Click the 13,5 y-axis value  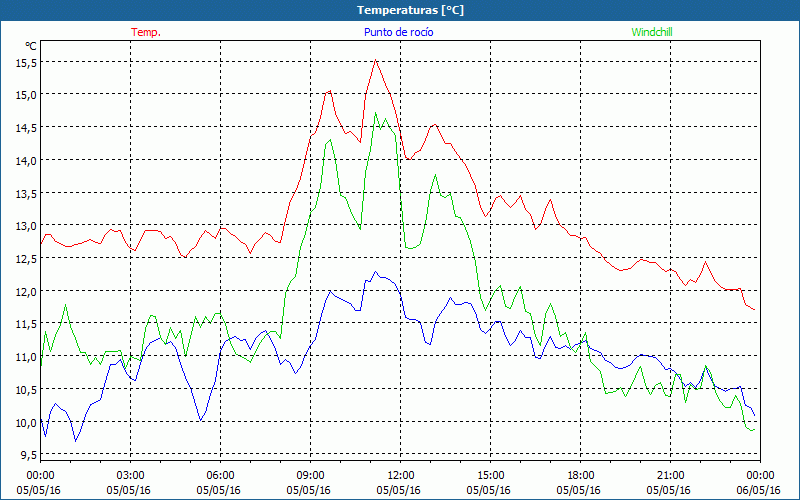26,193
